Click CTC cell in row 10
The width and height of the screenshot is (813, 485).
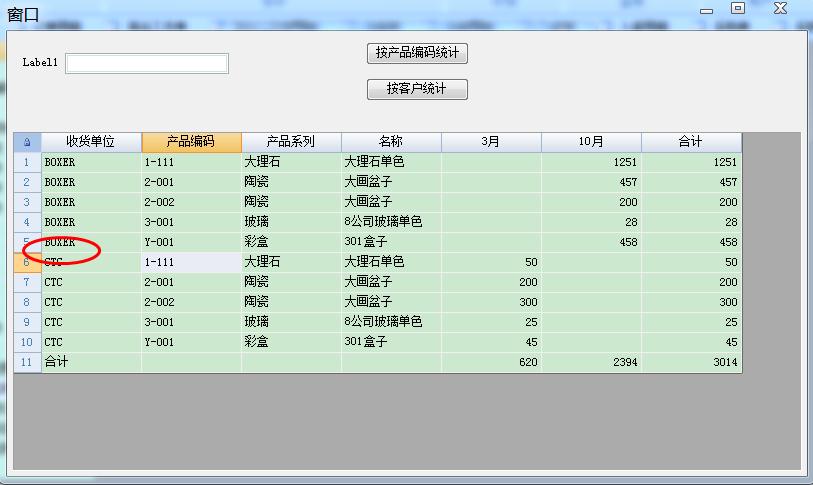(x=91, y=342)
